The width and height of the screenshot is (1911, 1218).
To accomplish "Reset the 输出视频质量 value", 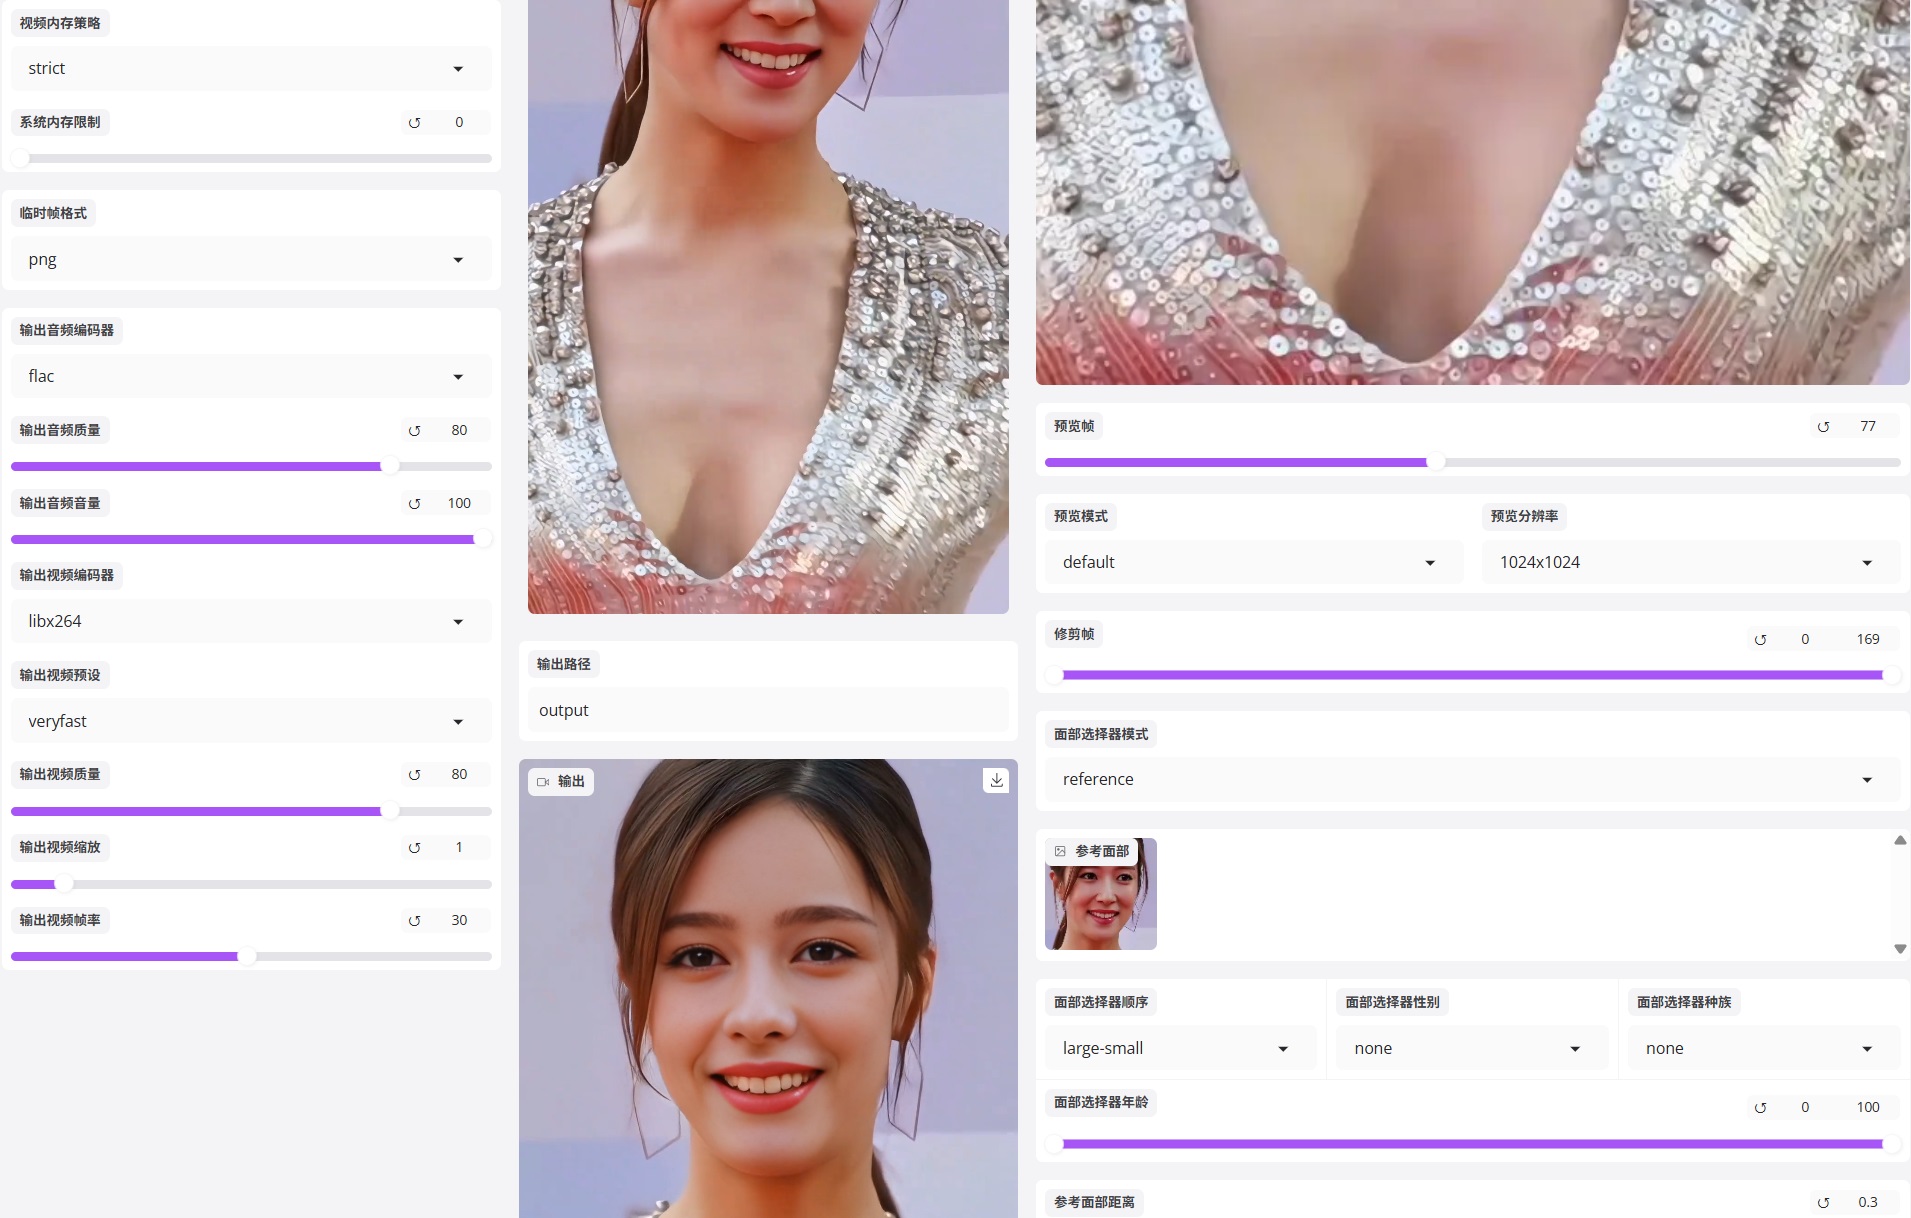I will click(x=414, y=775).
